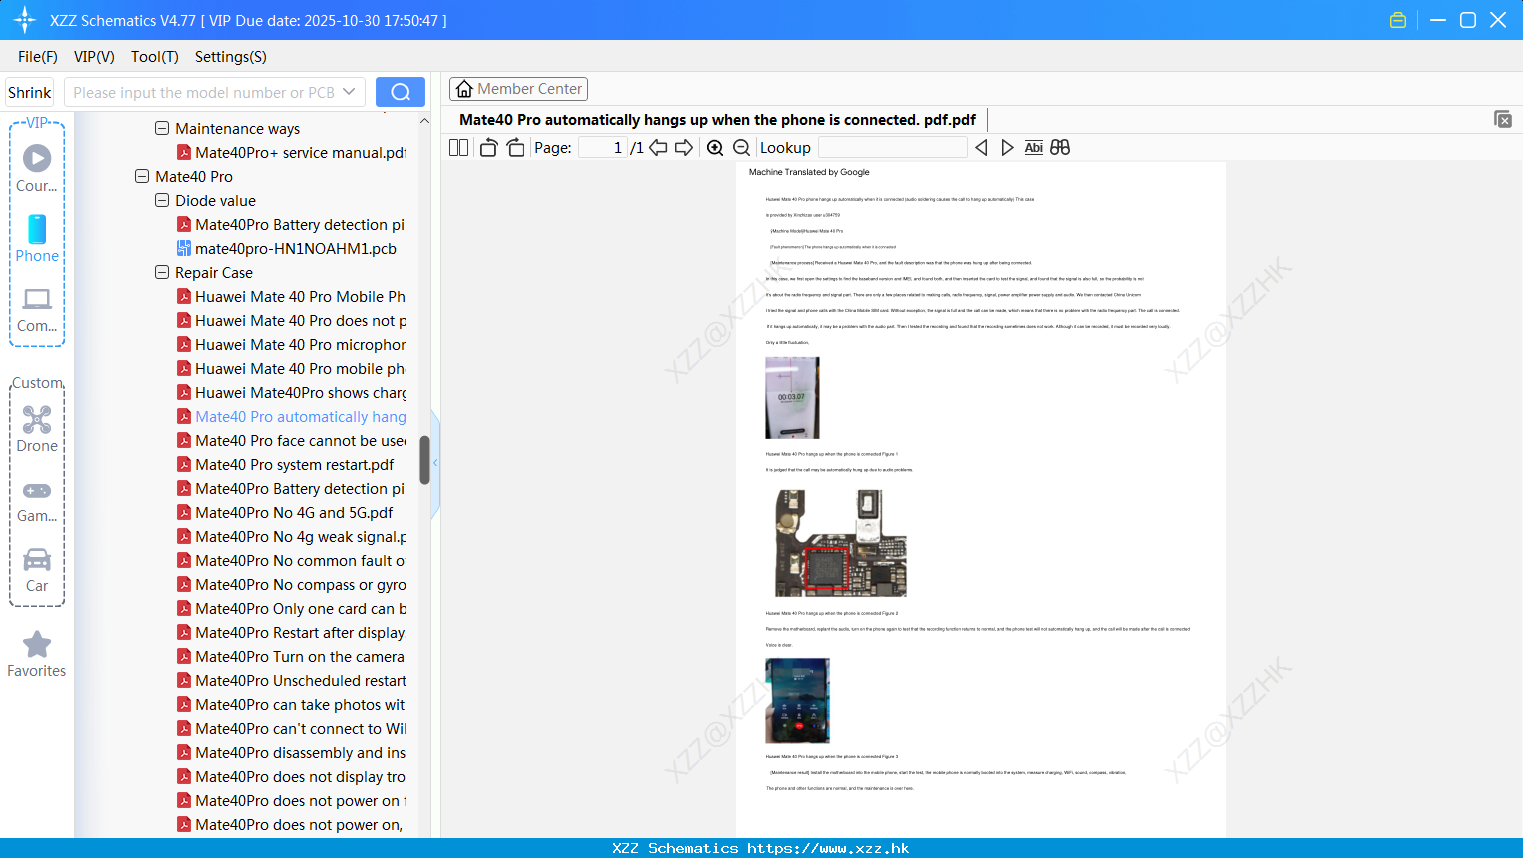
Task: Open the Member Center
Action: pyautogui.click(x=518, y=89)
